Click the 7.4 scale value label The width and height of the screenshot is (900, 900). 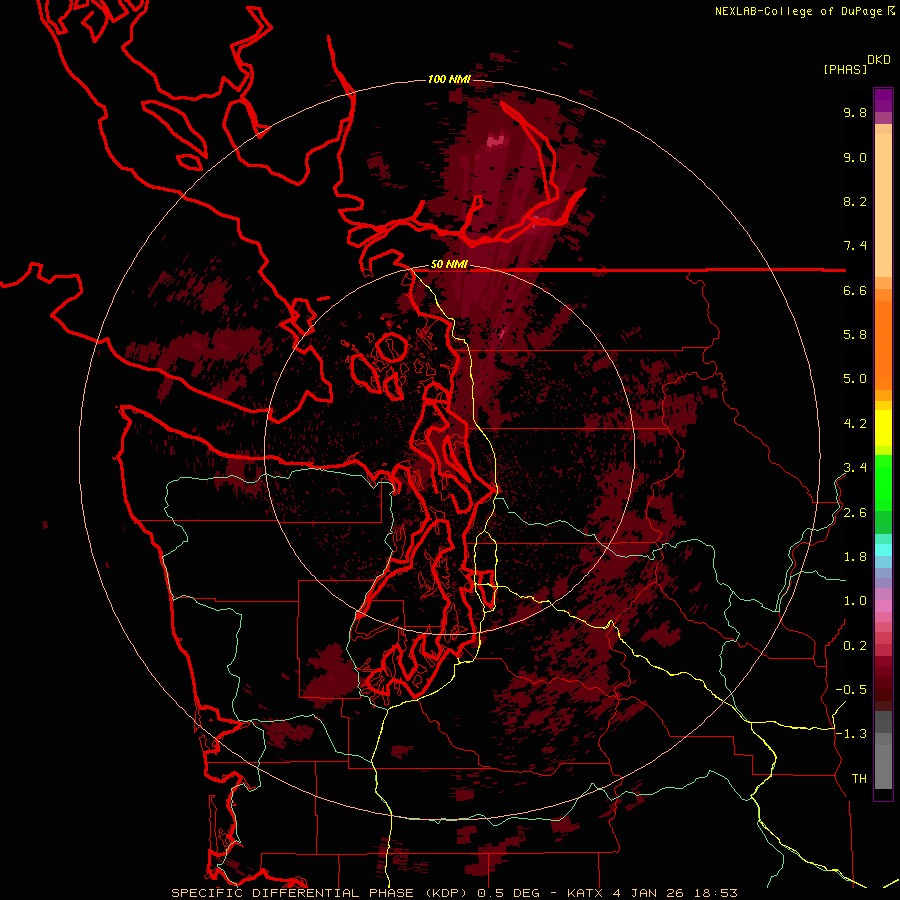[x=855, y=246]
